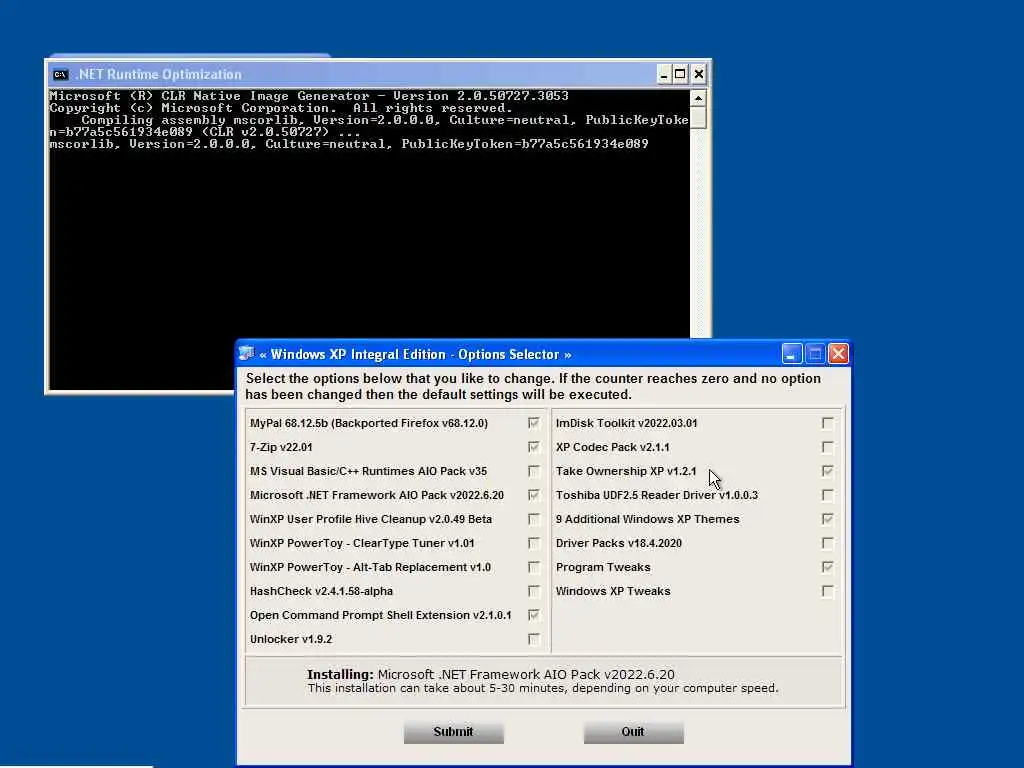Click the Submit button
The height and width of the screenshot is (768, 1024).
tap(453, 732)
